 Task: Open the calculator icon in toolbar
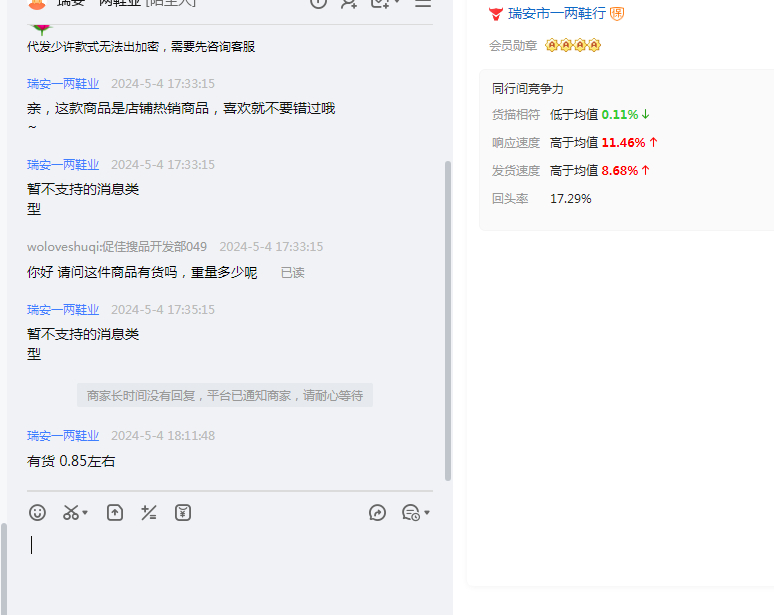(x=149, y=512)
